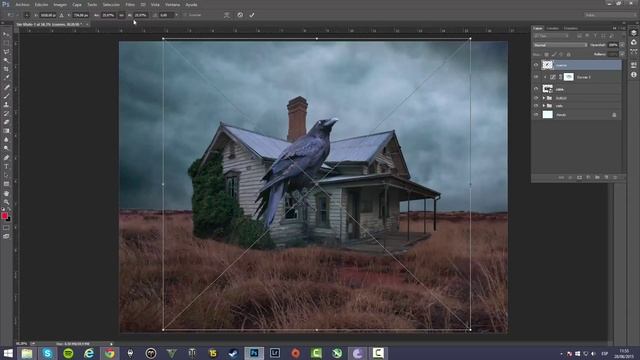This screenshot has height=360, width=640.
Task: Switch to the Canales tab
Action: (x=553, y=28)
